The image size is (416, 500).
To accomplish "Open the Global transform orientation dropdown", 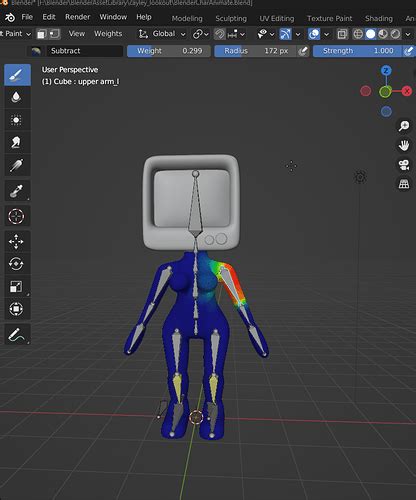I will (162, 34).
